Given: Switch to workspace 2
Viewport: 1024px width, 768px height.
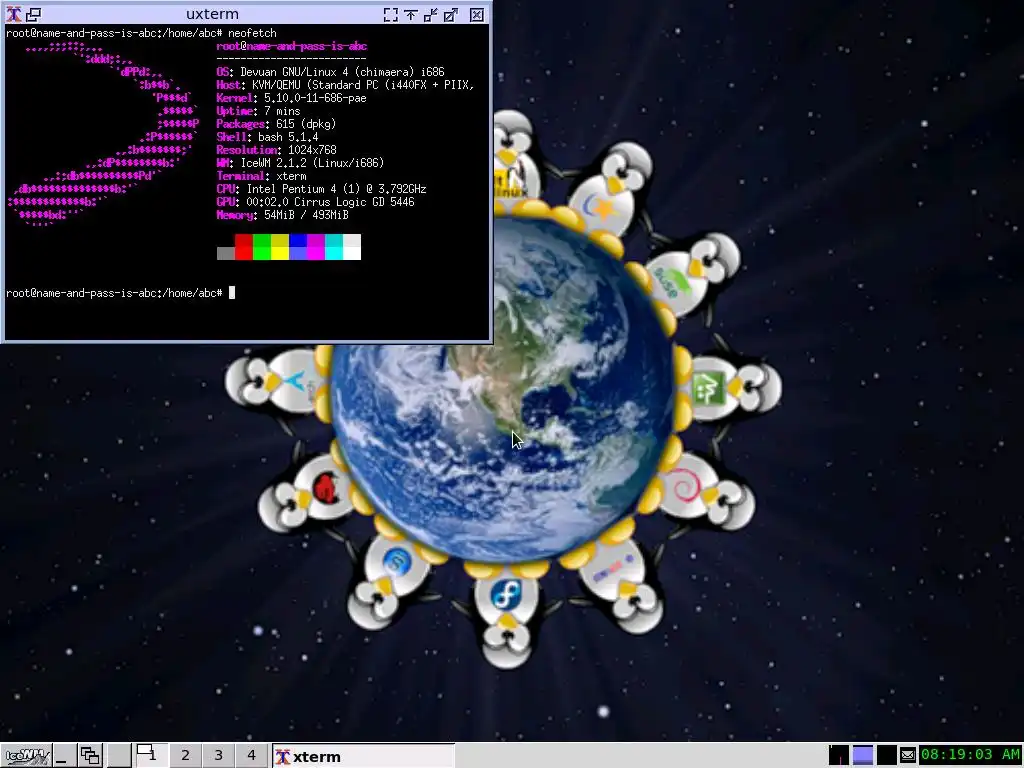Looking at the screenshot, I should pyautogui.click(x=185, y=756).
